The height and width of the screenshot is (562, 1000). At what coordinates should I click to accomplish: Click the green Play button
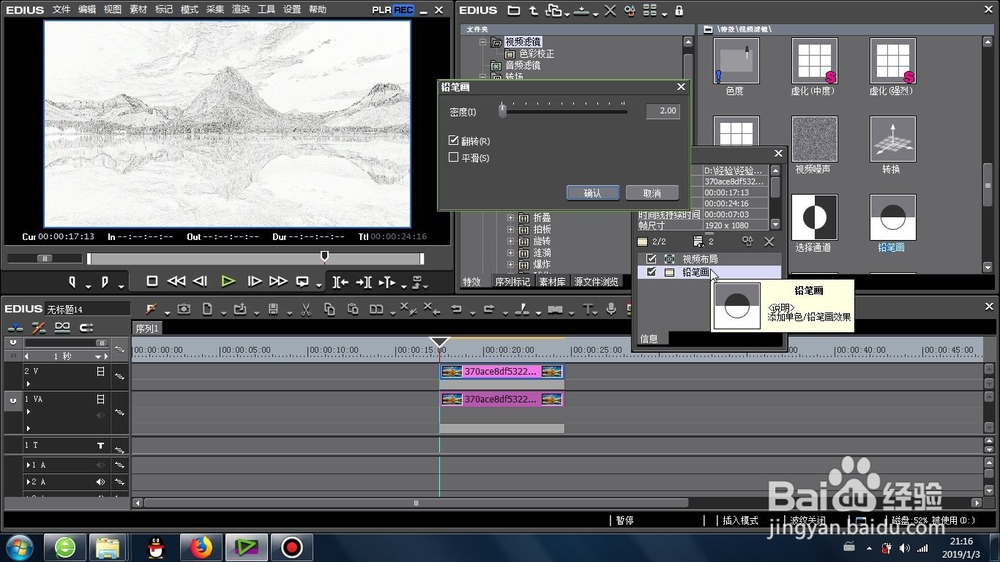(x=228, y=281)
